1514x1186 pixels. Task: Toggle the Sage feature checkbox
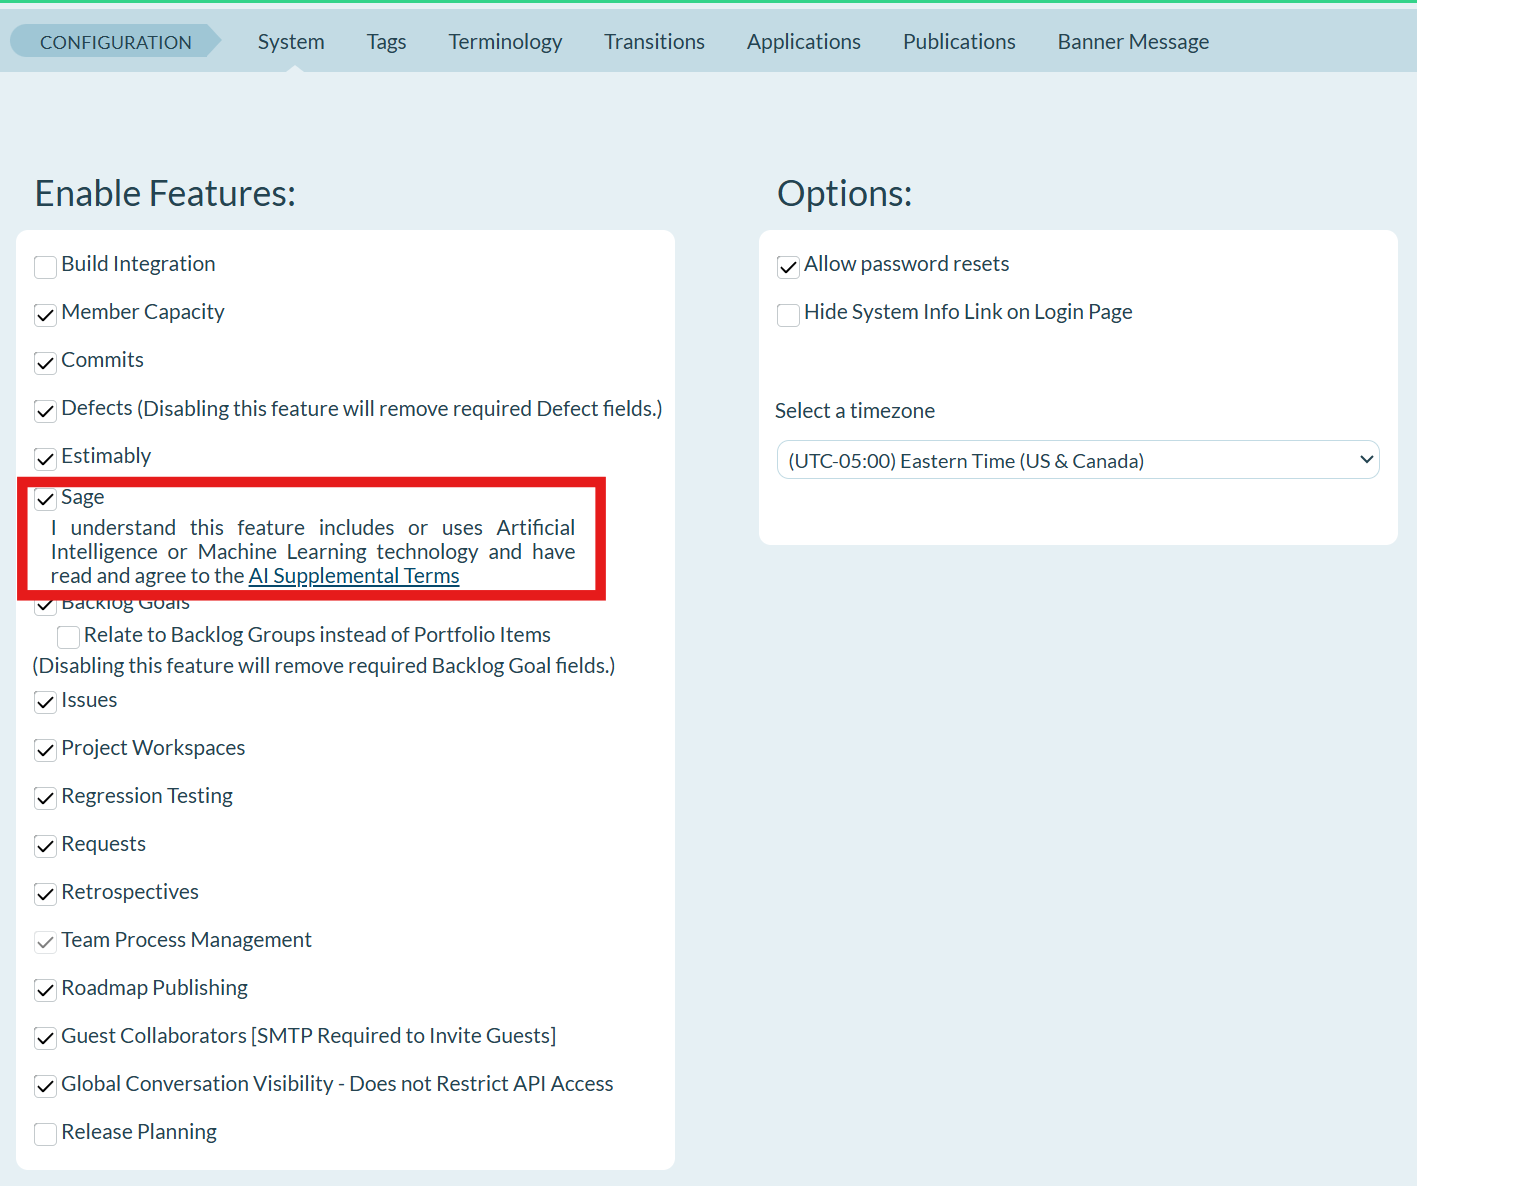[x=45, y=499]
